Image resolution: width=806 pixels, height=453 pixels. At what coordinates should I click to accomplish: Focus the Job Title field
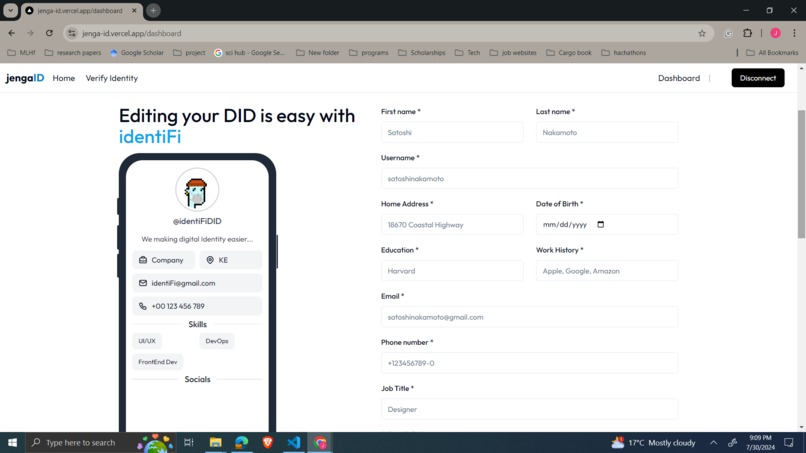(529, 409)
